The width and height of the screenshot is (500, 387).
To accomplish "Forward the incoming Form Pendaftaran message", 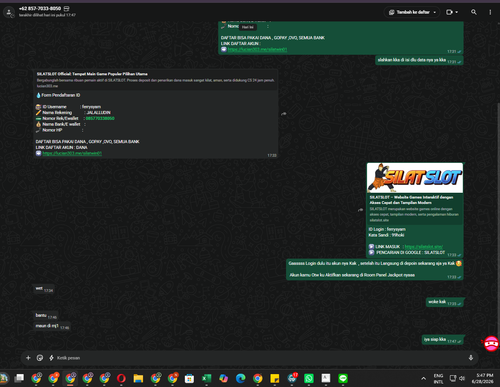I will 284,114.
